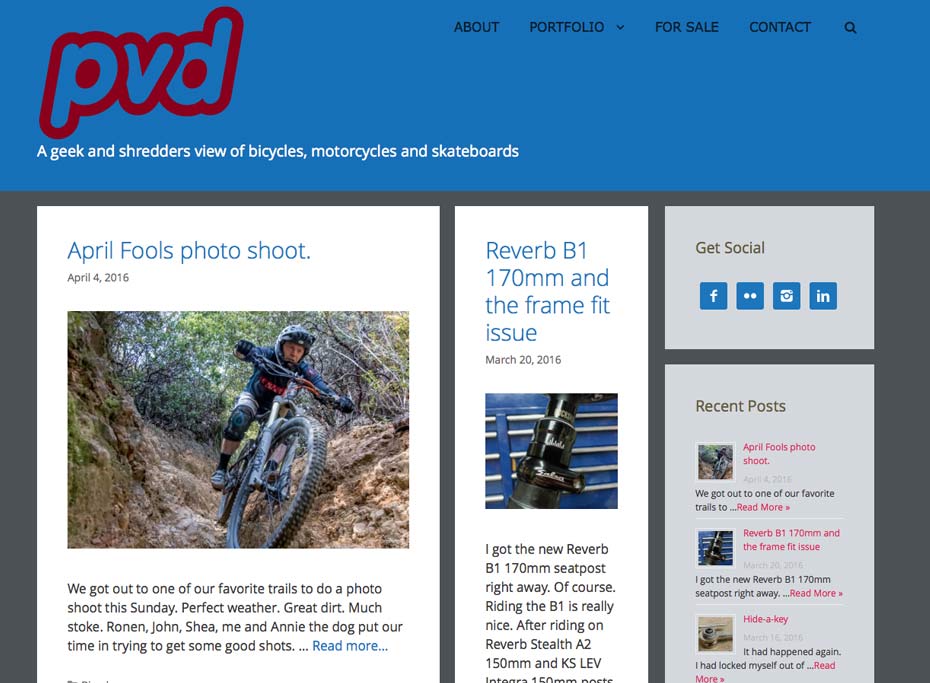This screenshot has width=930, height=683.
Task: Click Hide-a-key thumbnail in Recent Posts
Action: pyautogui.click(x=715, y=634)
